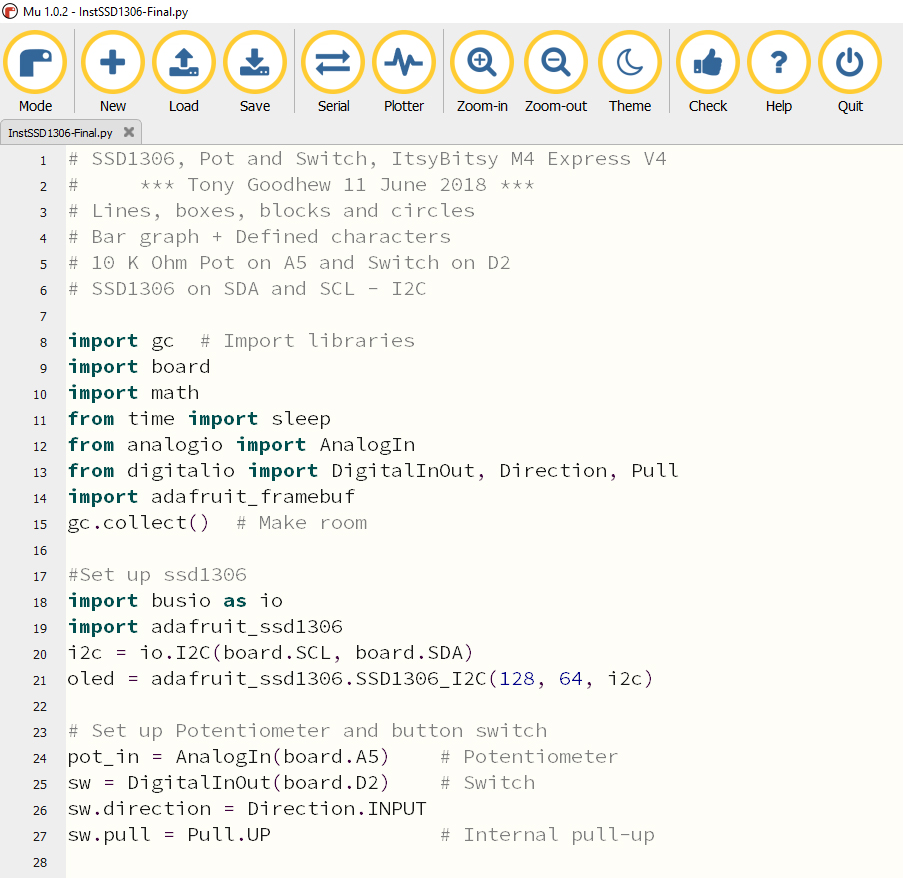
Task: Select the InstSSD1306-Final.py tab
Action: coord(60,131)
